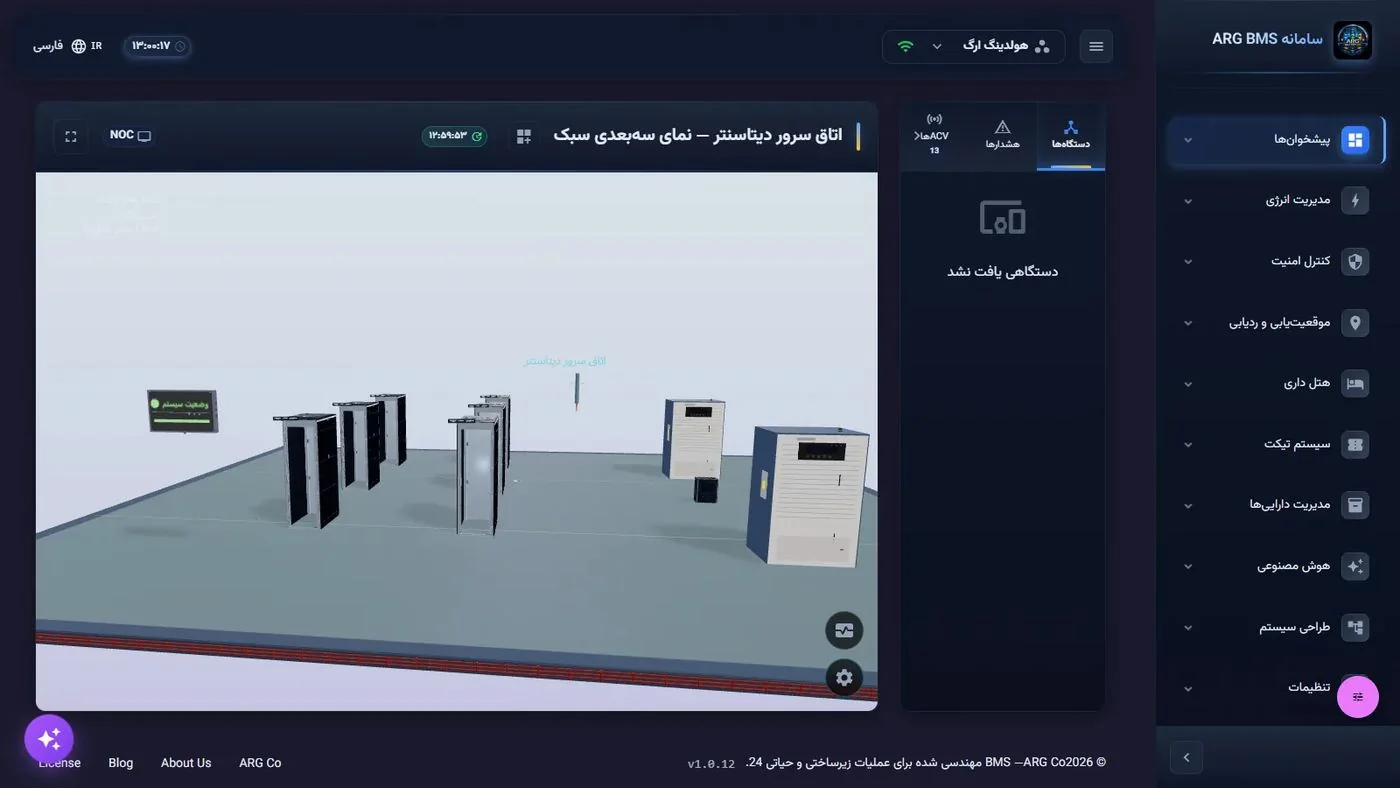Expand the هوش مصنوعی menu chevron
This screenshot has width=1400, height=788.
coord(1188,566)
